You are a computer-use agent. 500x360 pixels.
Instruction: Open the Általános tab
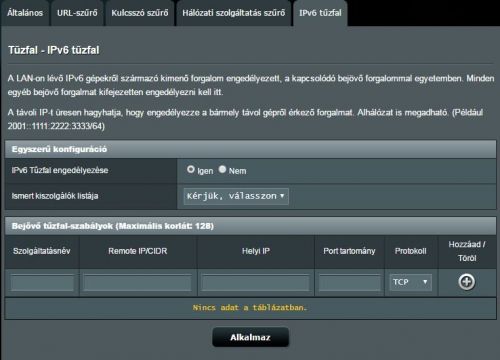25,13
